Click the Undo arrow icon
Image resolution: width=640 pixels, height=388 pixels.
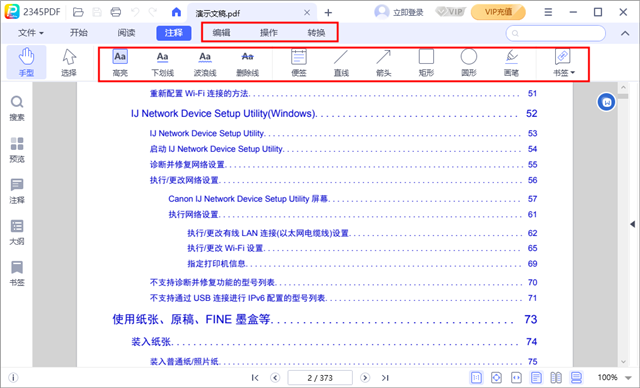coord(135,12)
